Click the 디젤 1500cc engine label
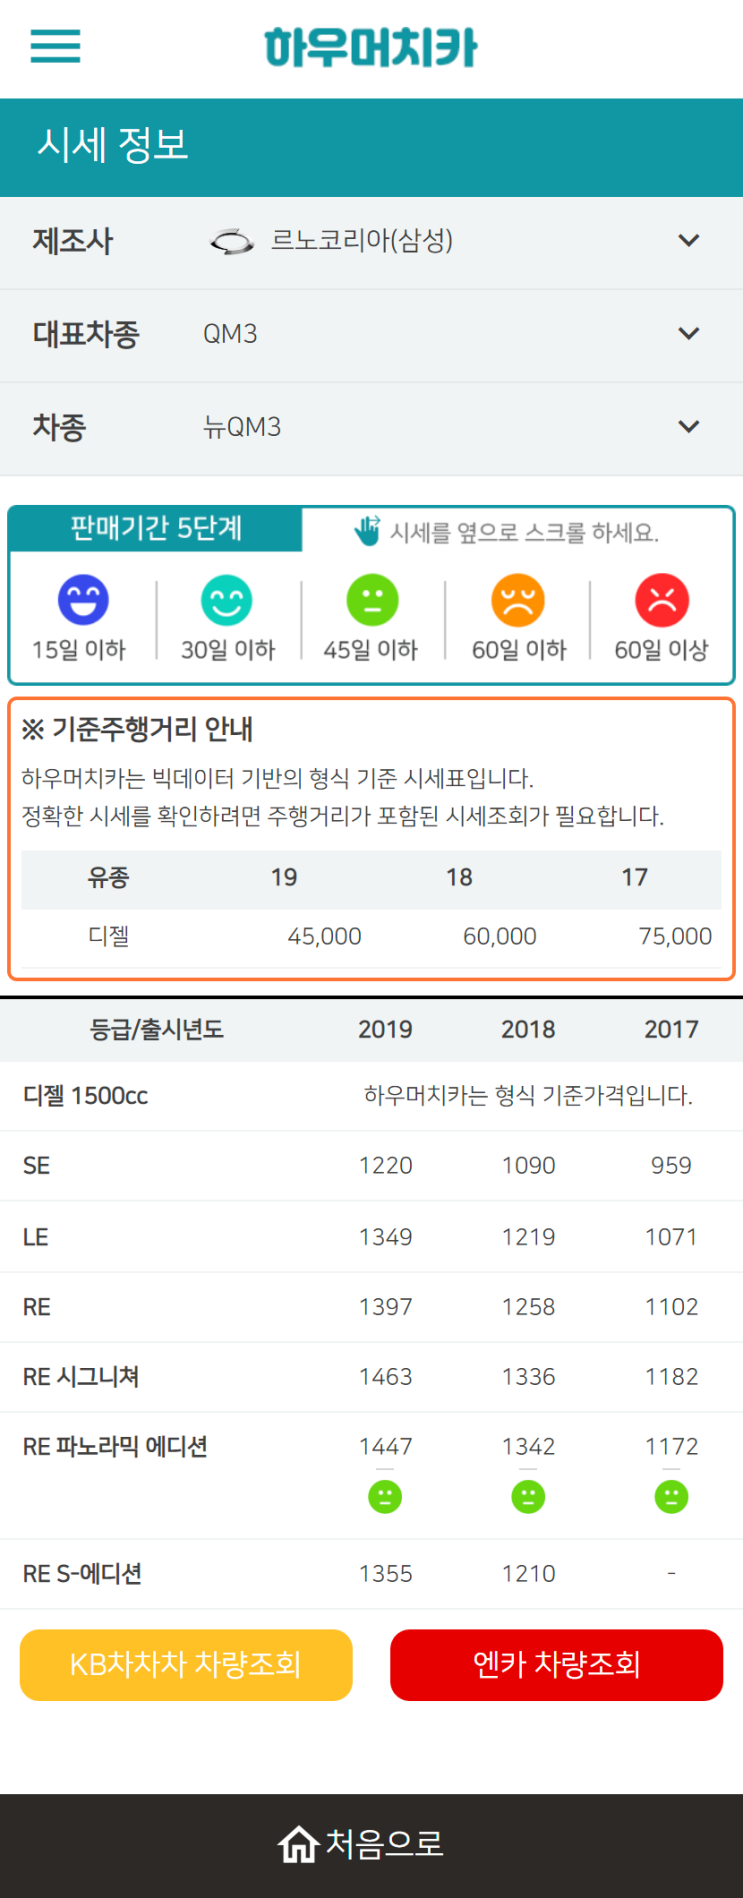The image size is (743, 1898). point(85,1096)
